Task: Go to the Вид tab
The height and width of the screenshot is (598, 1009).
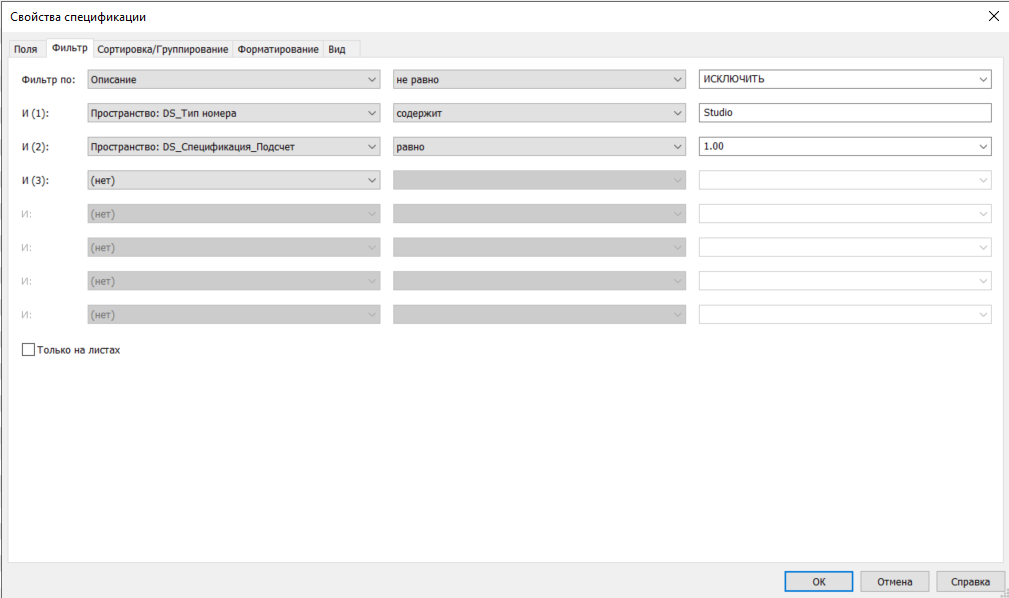Action: pyautogui.click(x=337, y=49)
